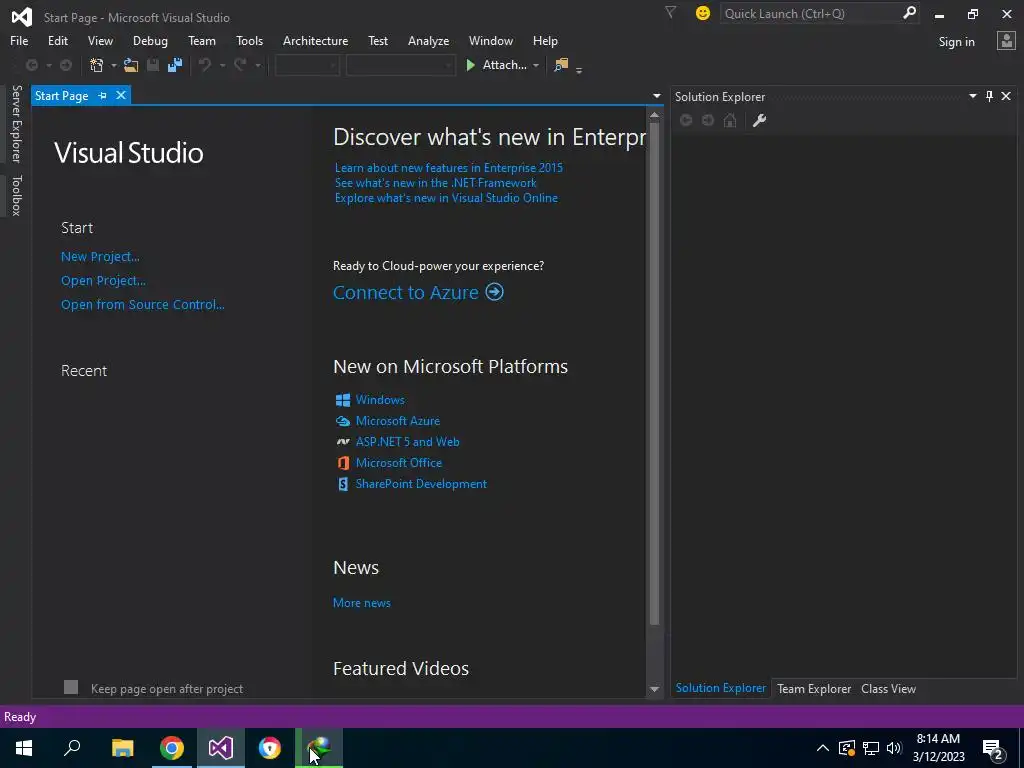Open the Attach button dropdown arrow

coord(536,65)
